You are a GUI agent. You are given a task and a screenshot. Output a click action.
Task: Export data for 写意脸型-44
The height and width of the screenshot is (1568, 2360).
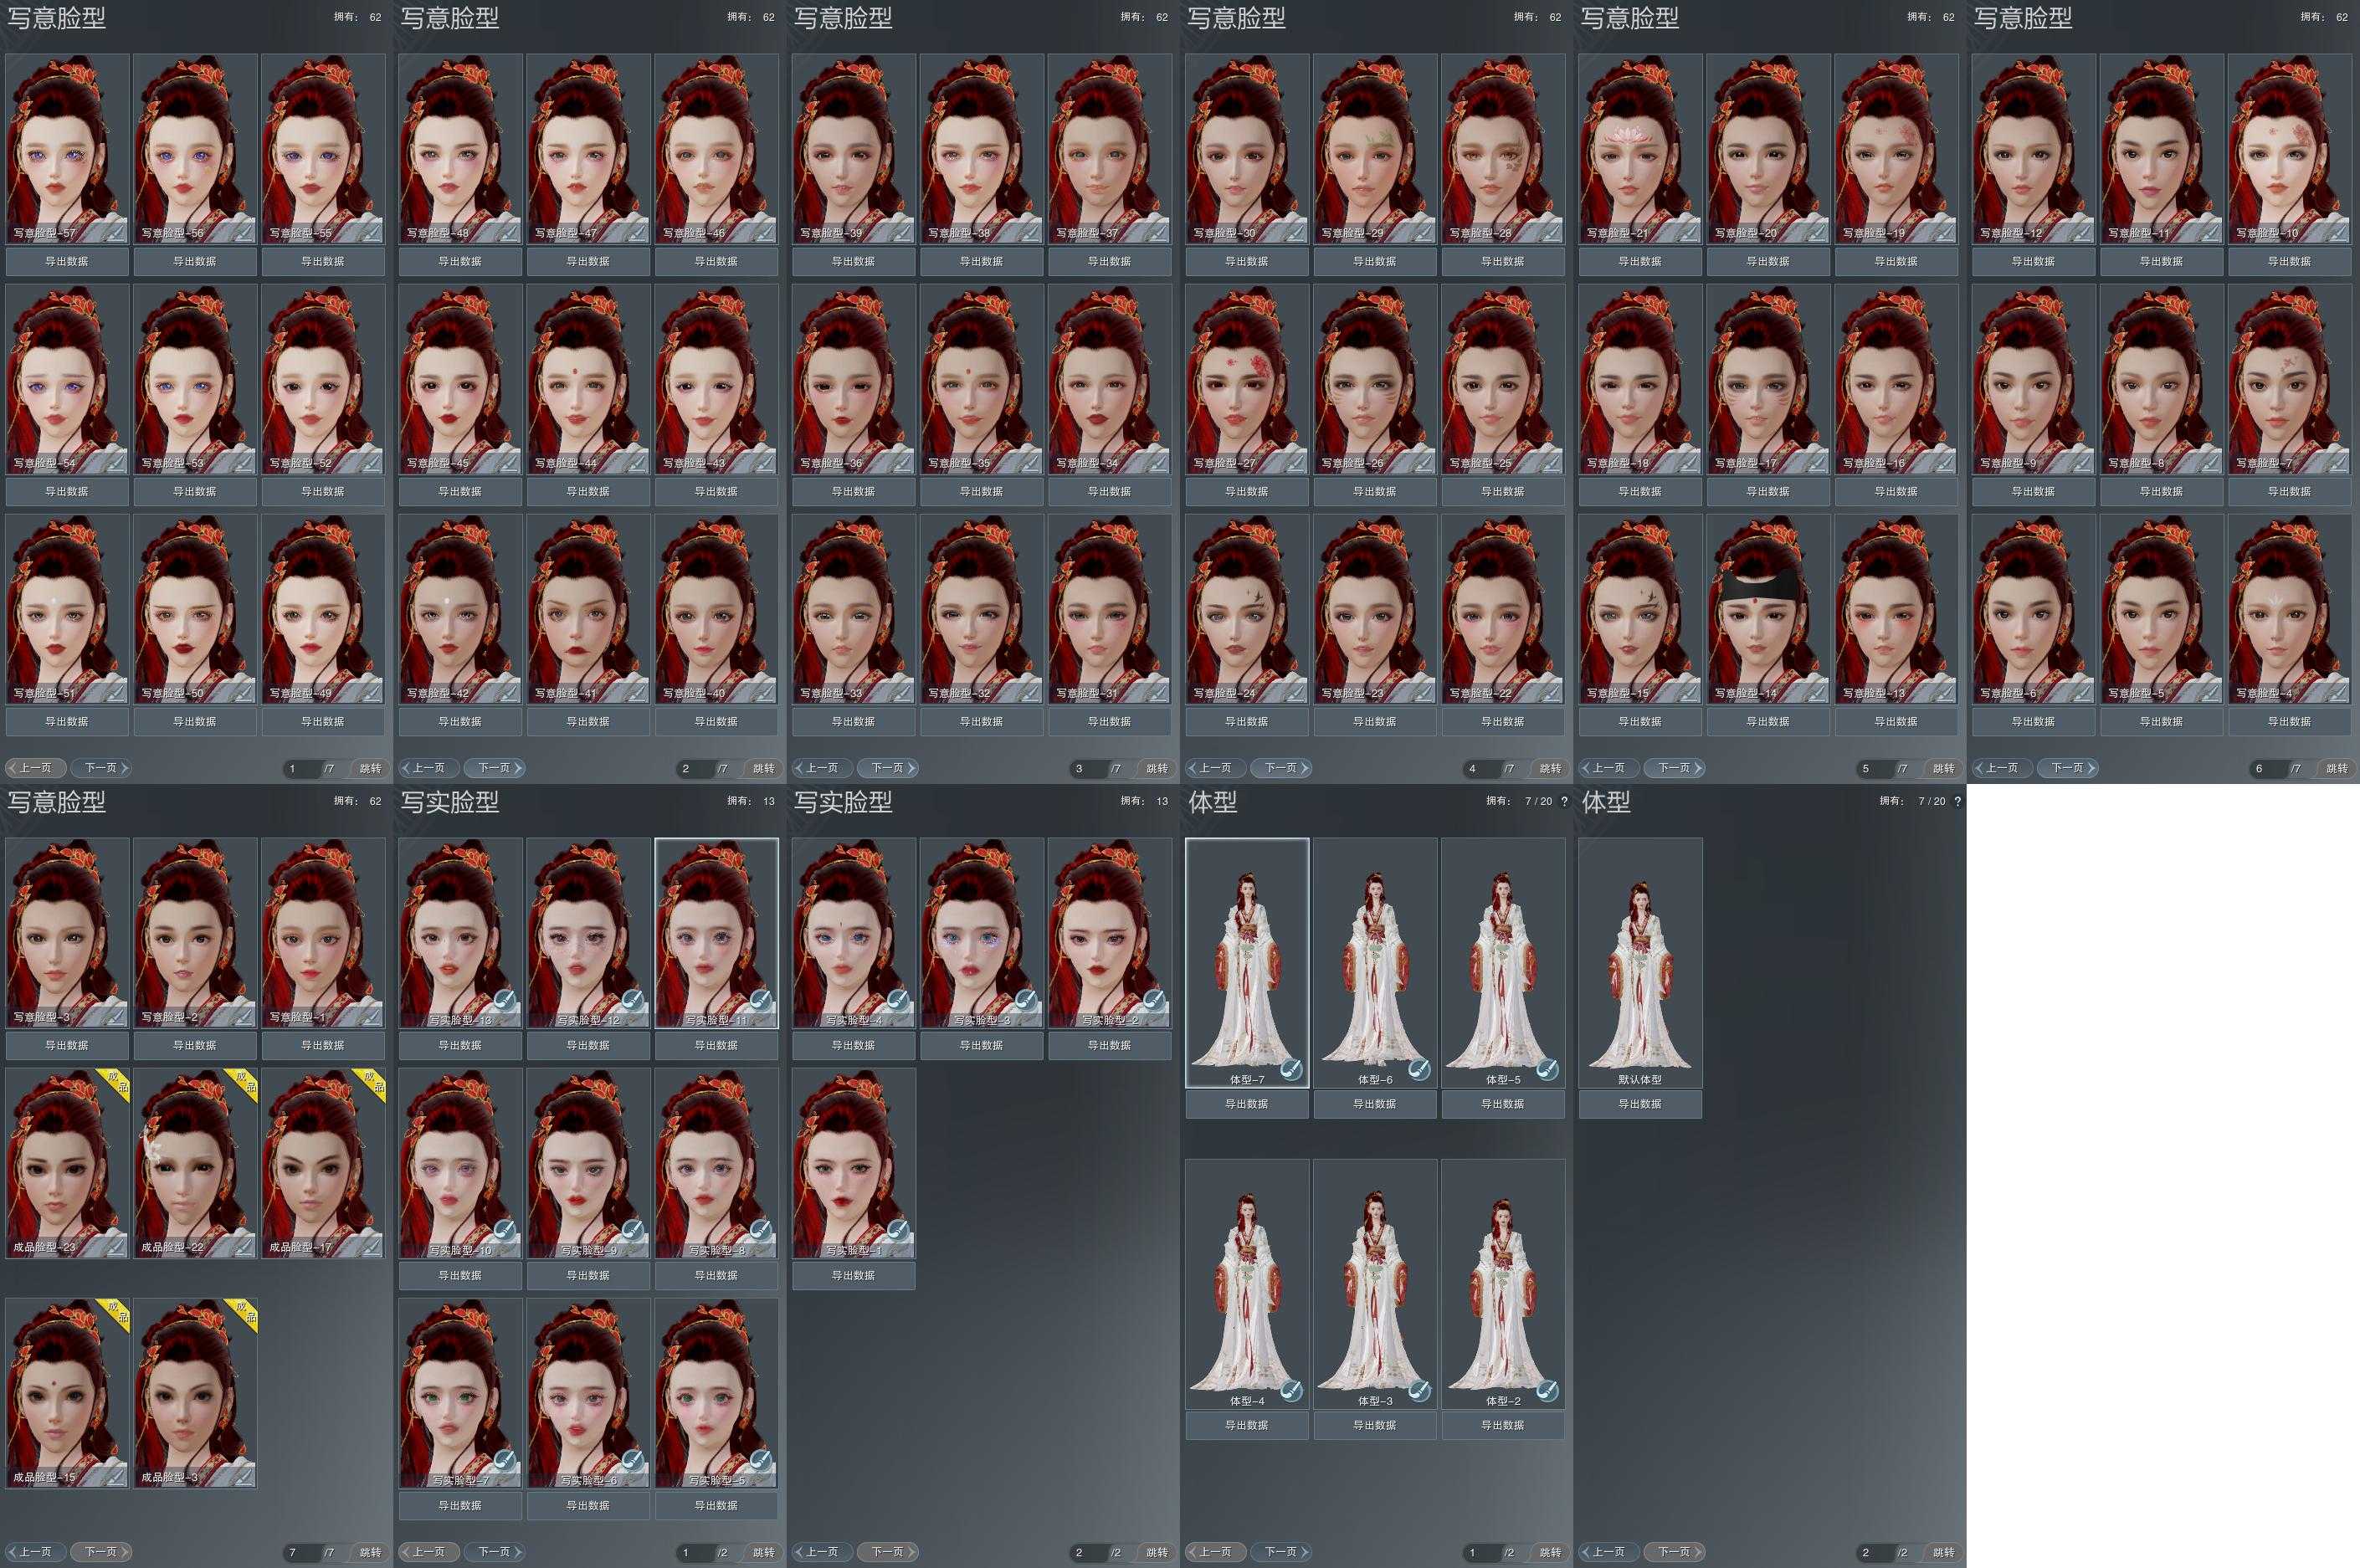[x=588, y=491]
